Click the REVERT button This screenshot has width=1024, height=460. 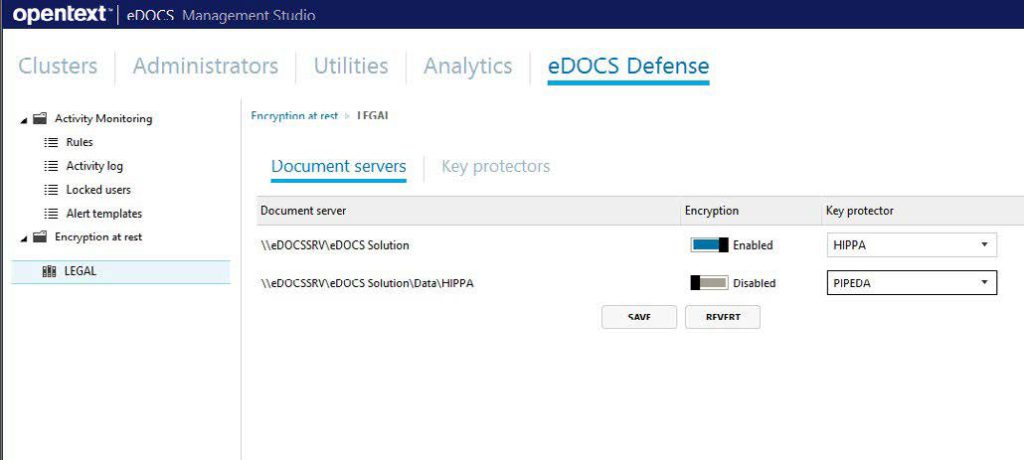[722, 317]
